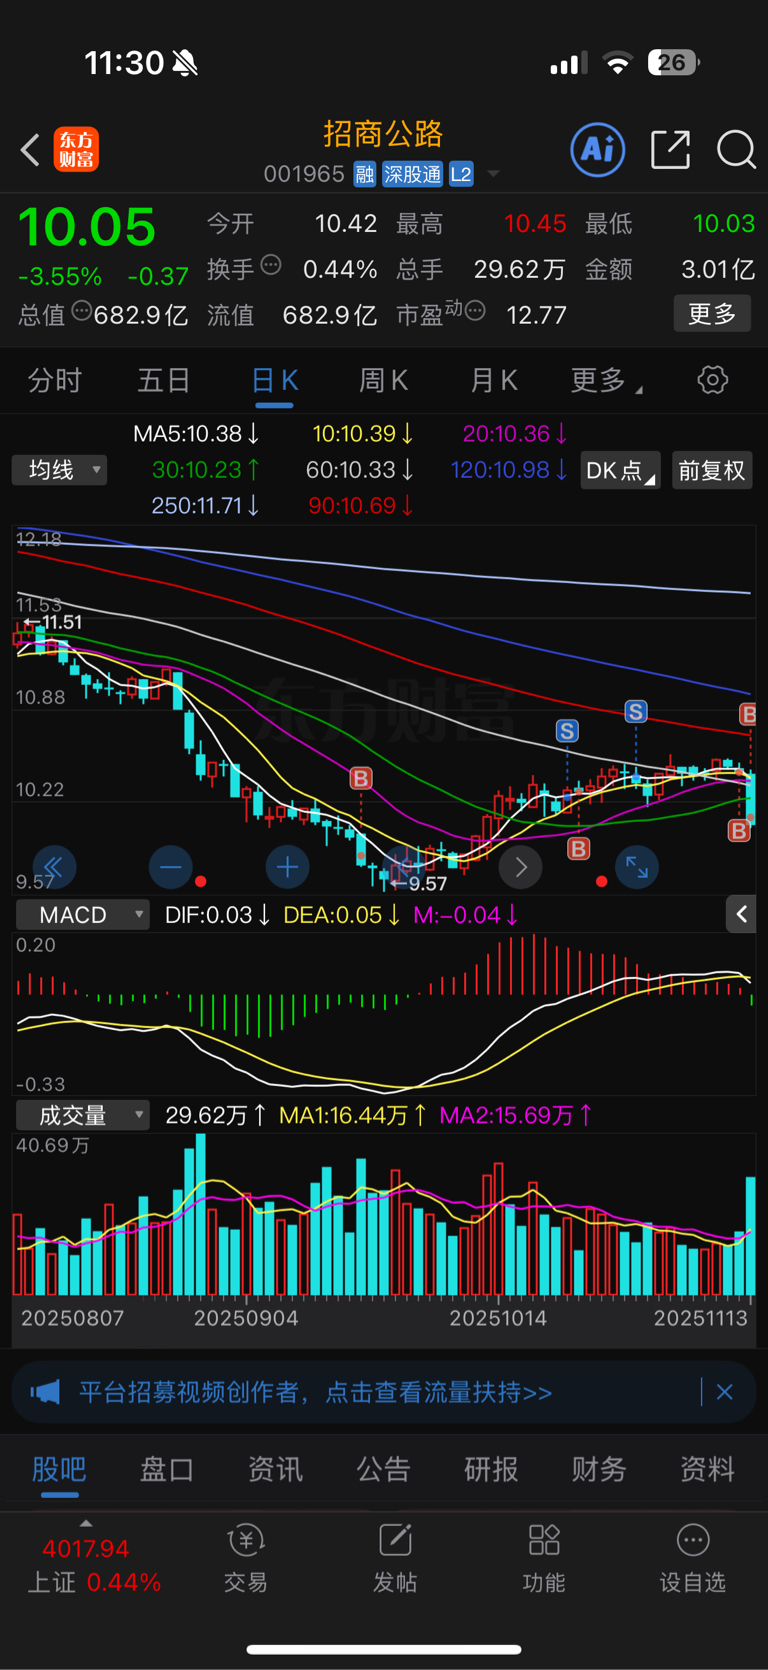Open 发帖 post icon
768x1670 pixels.
pos(395,1558)
